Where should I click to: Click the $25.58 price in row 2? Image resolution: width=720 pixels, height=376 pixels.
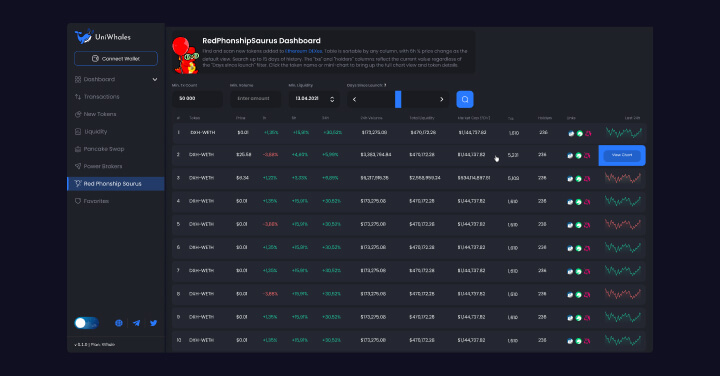click(x=243, y=155)
